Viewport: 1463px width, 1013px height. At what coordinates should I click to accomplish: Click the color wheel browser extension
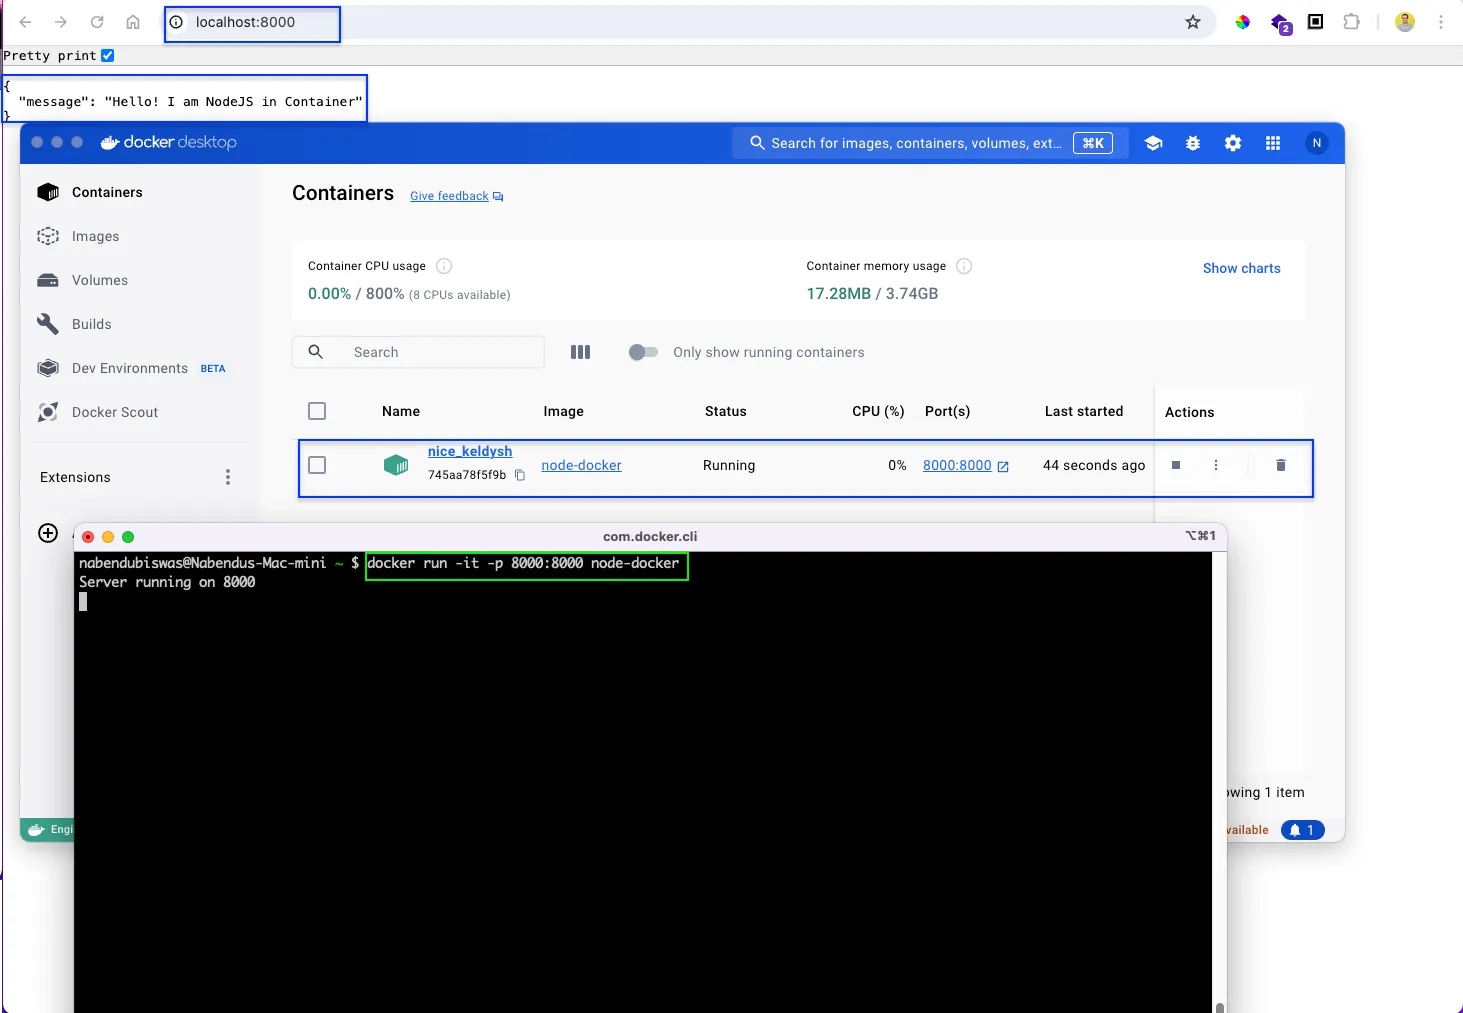pyautogui.click(x=1242, y=22)
